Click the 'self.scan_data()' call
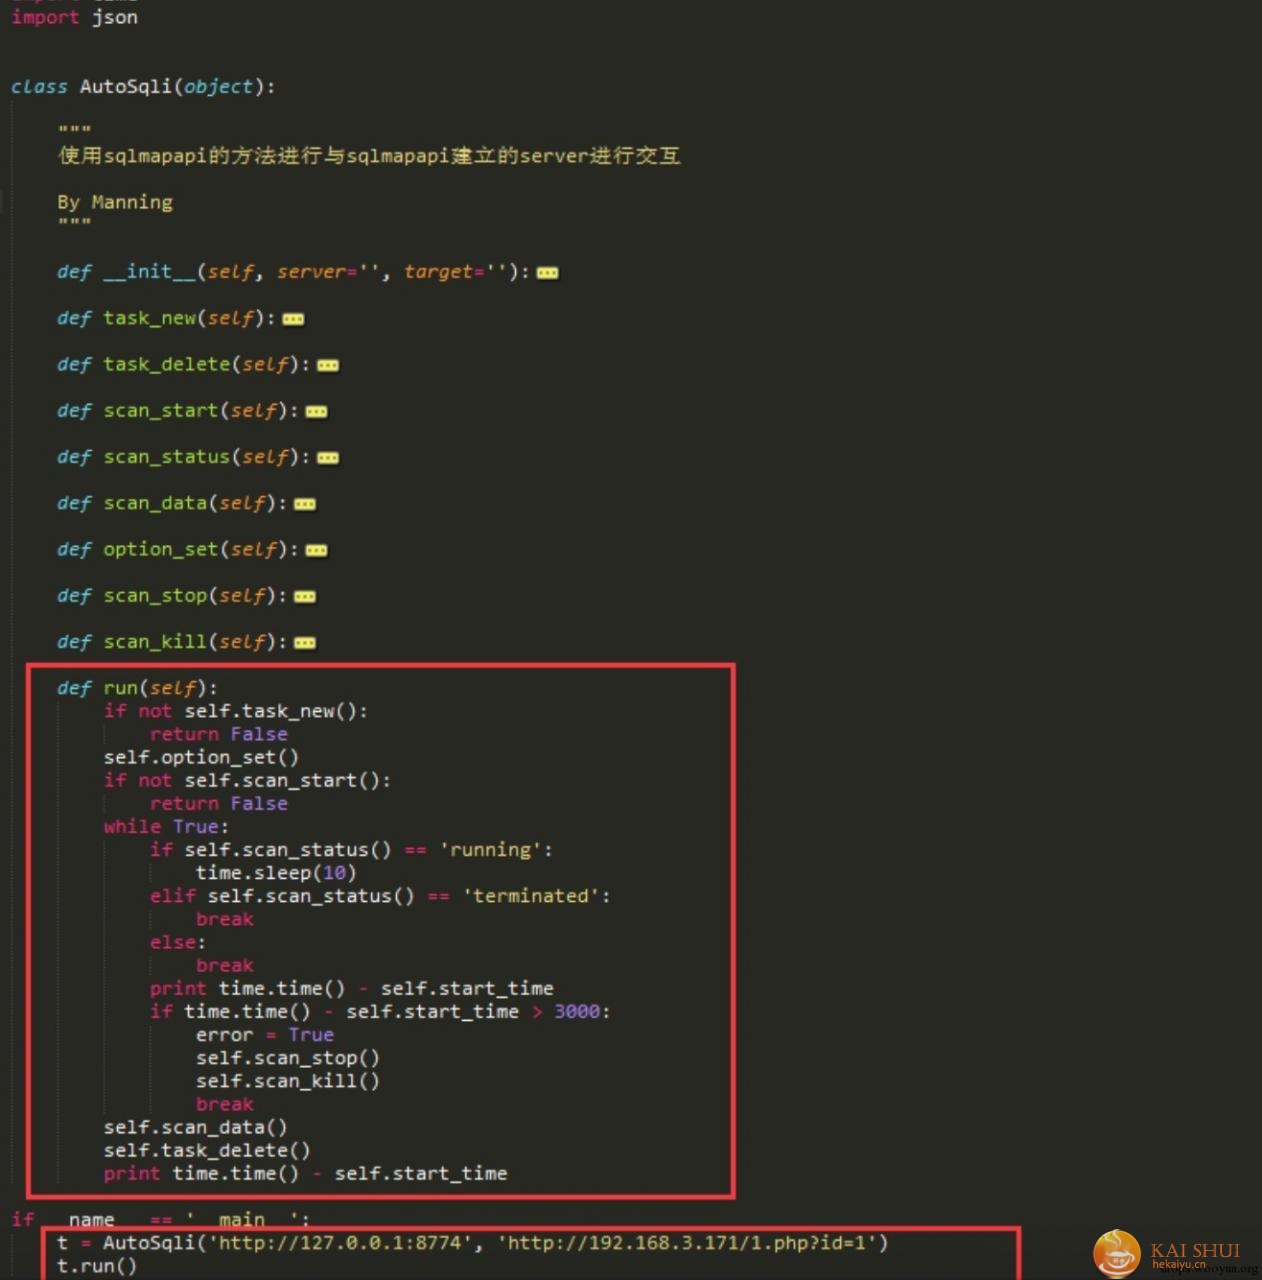 point(196,1127)
